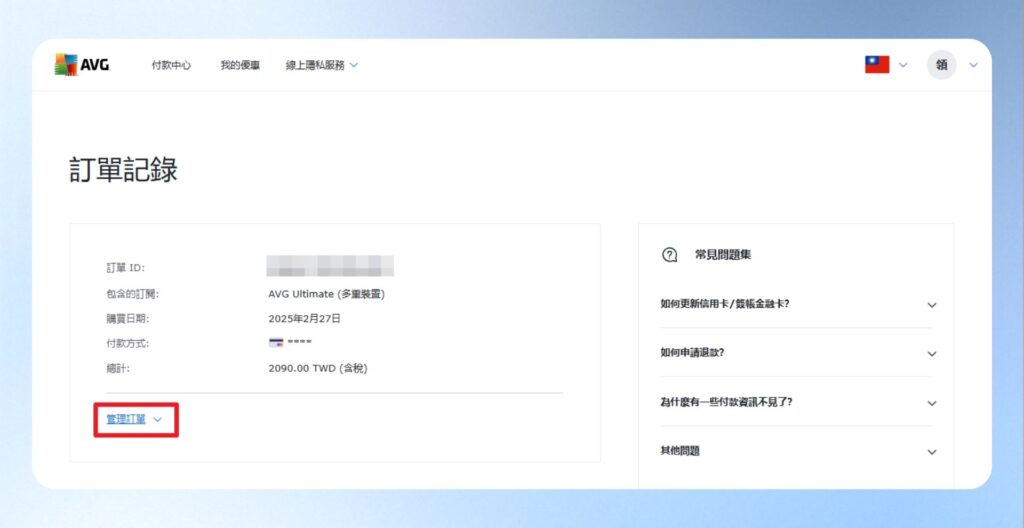
Task: Open 付款中心 in the top navigation
Action: pos(171,65)
